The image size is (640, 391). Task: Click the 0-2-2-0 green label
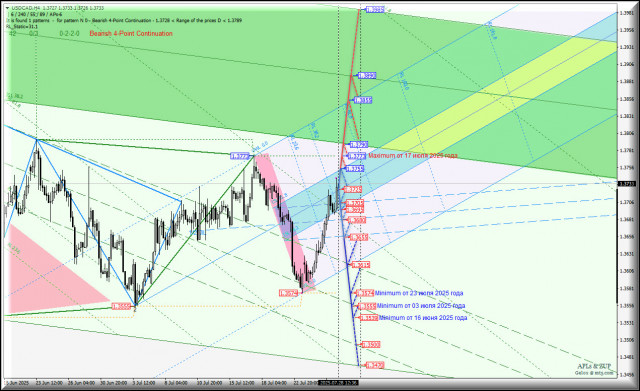pyautogui.click(x=69, y=33)
